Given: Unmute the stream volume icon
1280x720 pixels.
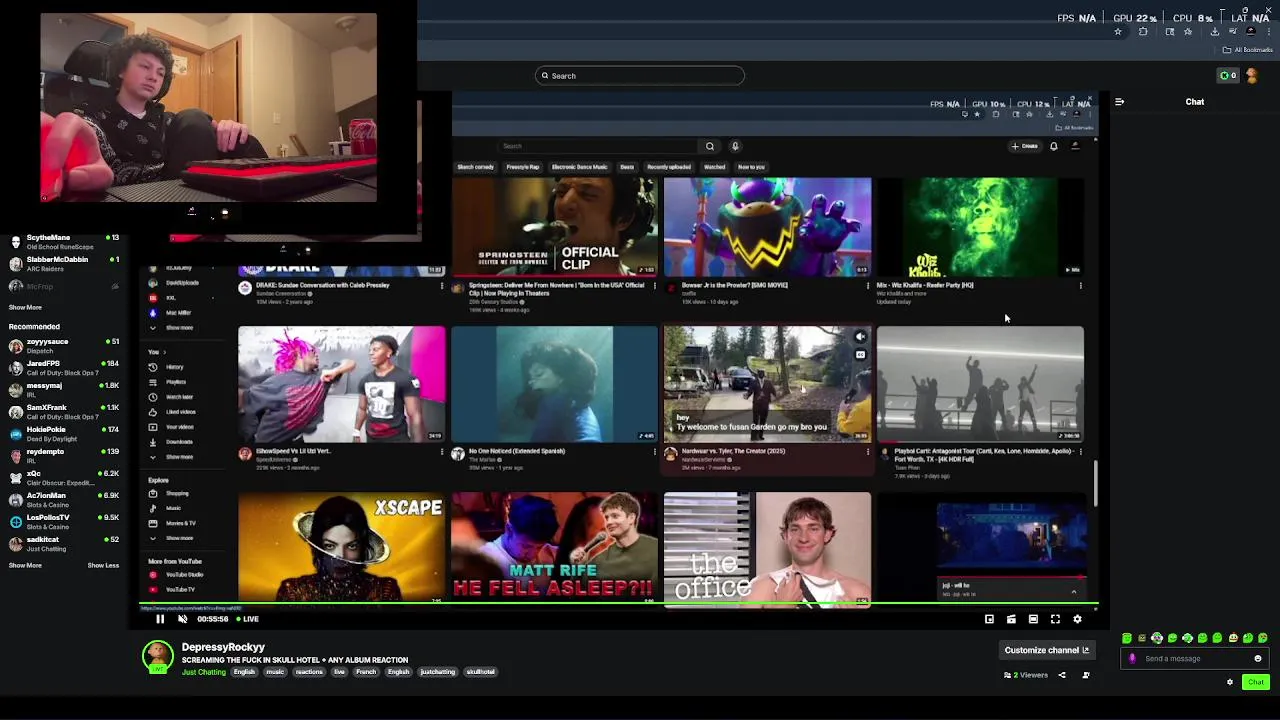Looking at the screenshot, I should [182, 619].
